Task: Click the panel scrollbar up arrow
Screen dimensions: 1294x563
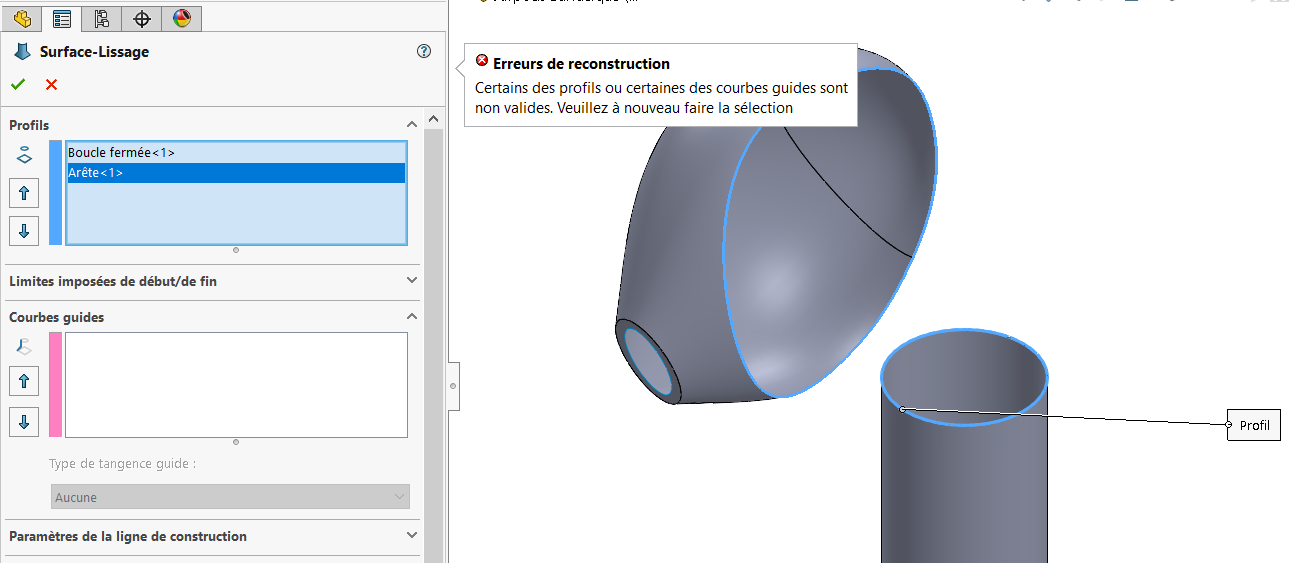Action: click(x=433, y=119)
